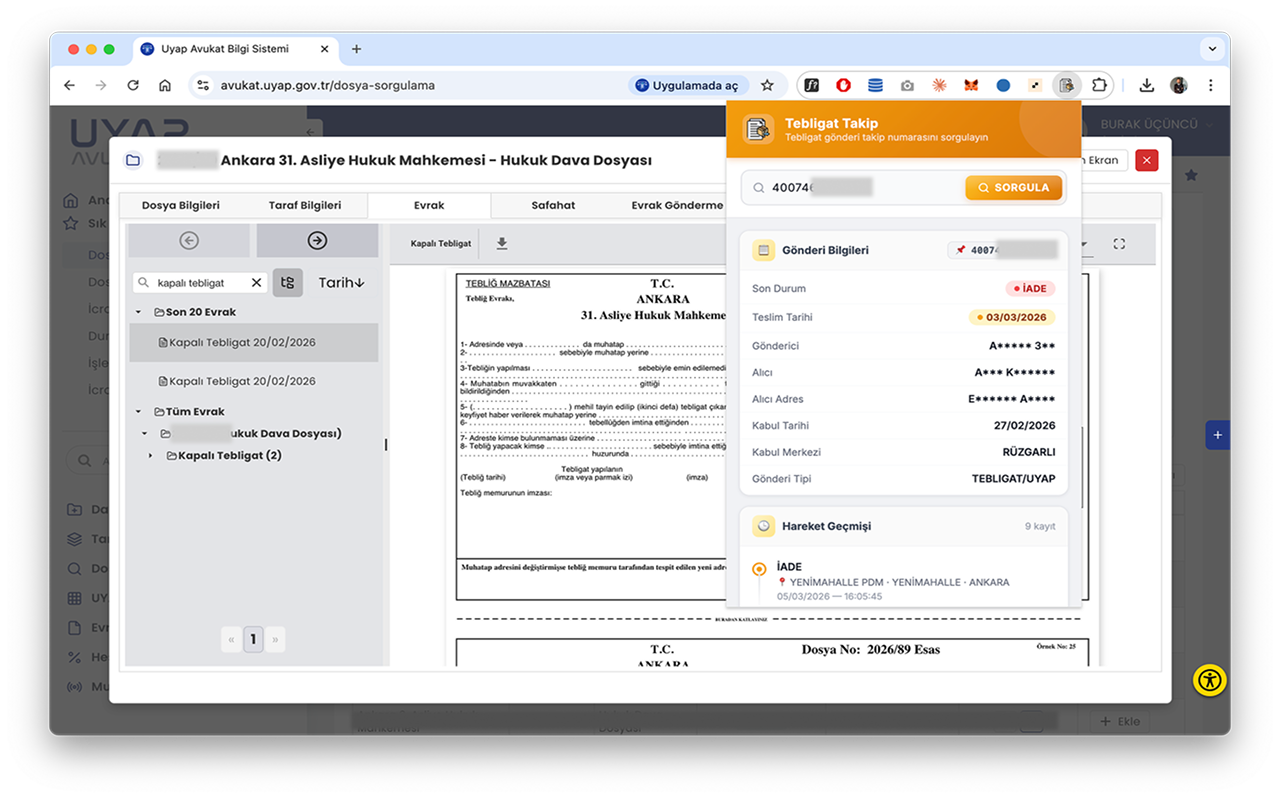Open the browser extensions puzzle icon
This screenshot has height=800, width=1280.
1099,85
